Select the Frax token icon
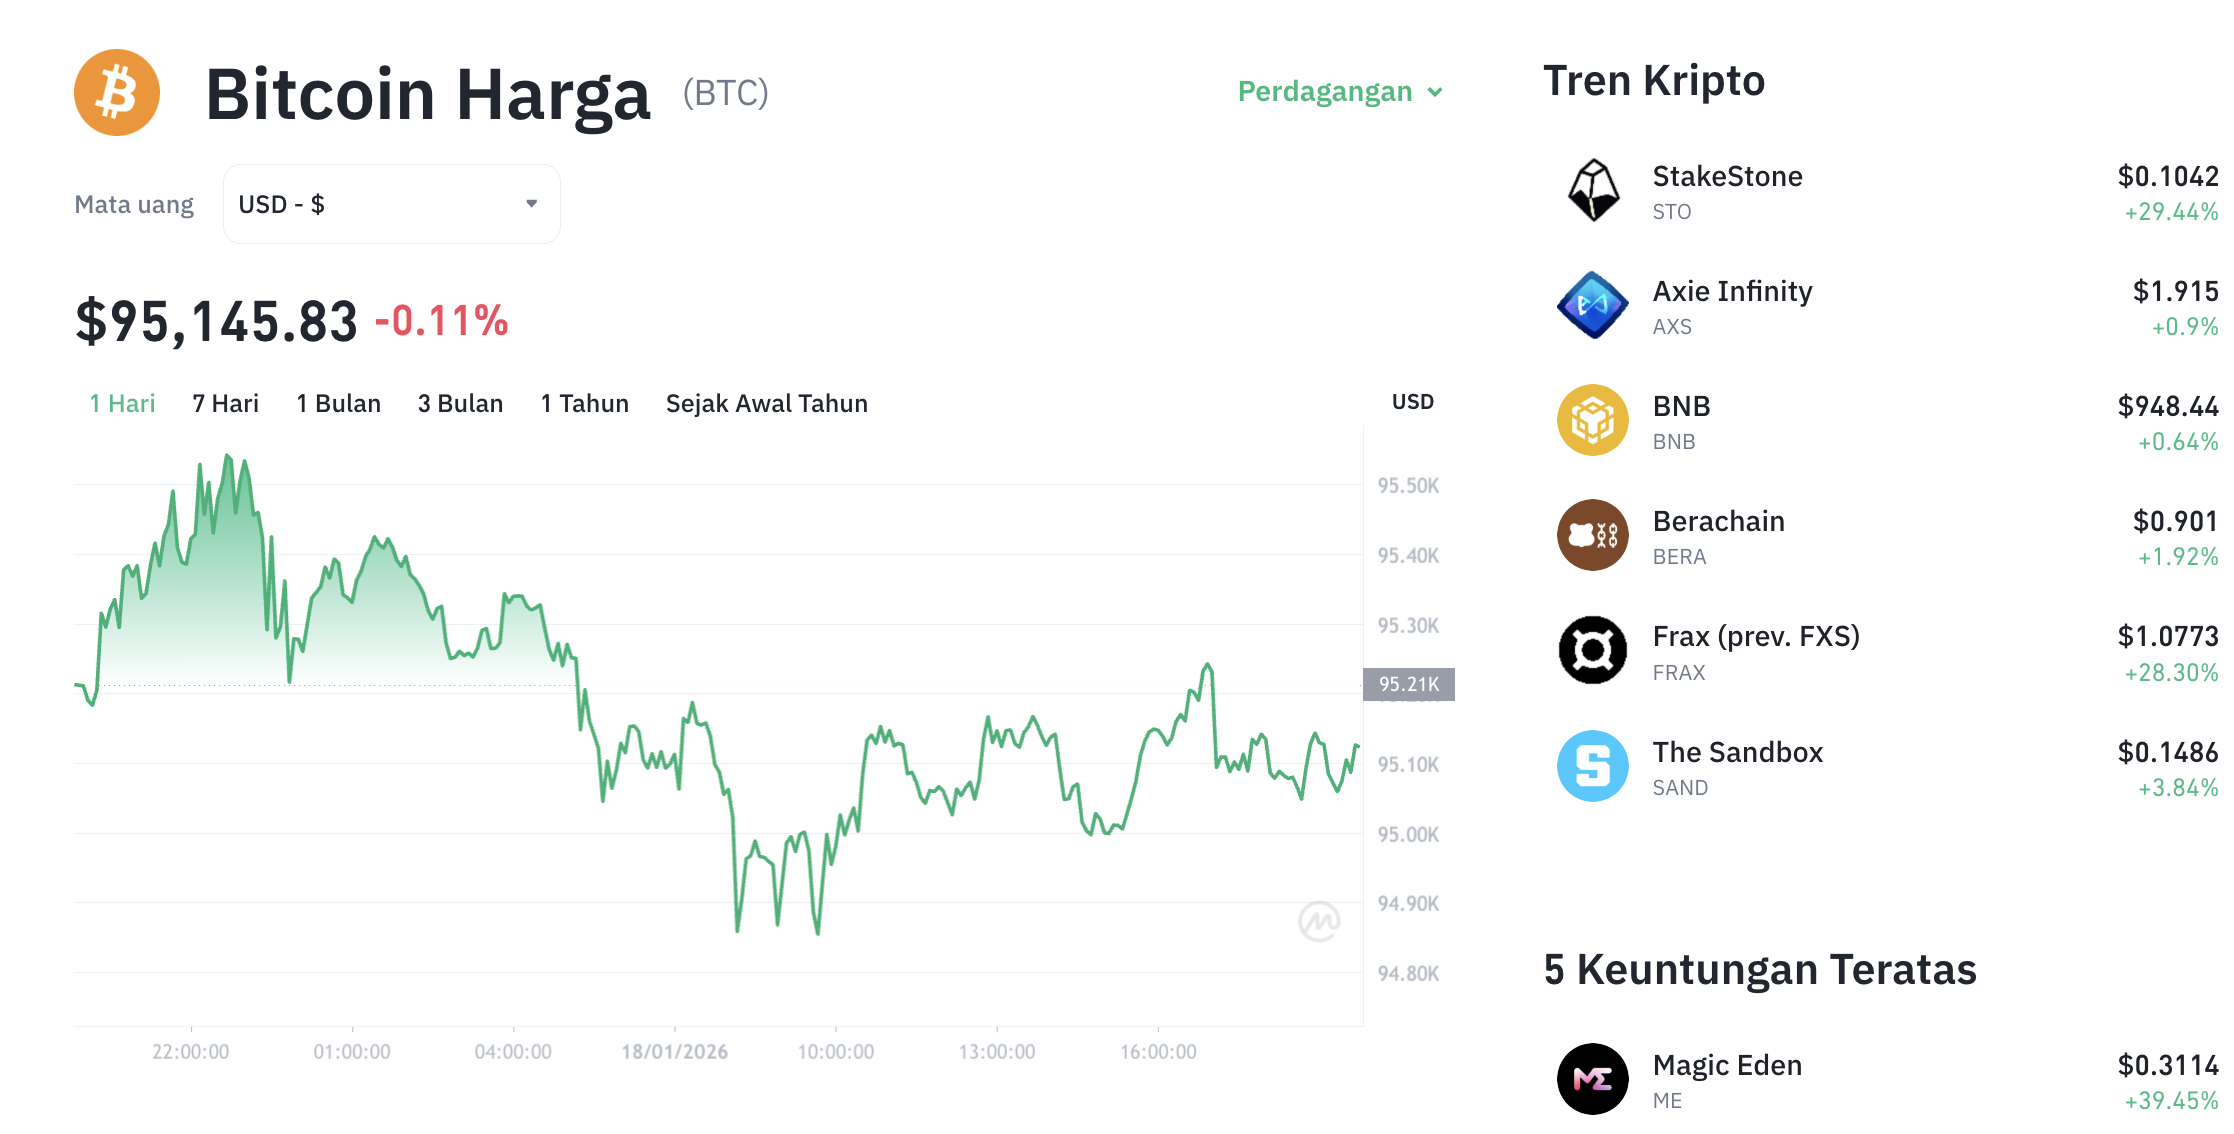Screen dimensions: 2234x1134 coord(1592,650)
